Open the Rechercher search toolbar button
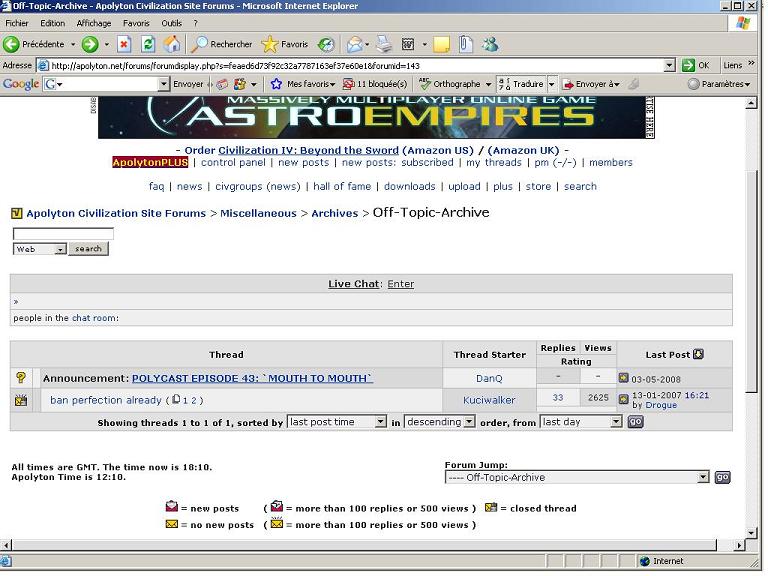The image size is (768, 576). [x=222, y=44]
